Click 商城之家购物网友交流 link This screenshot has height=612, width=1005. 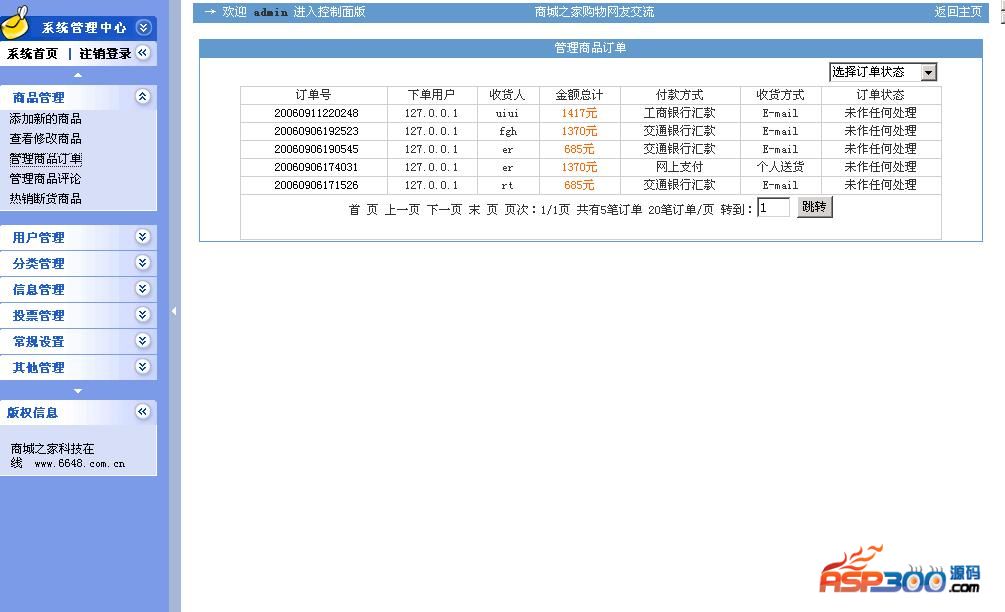click(594, 12)
